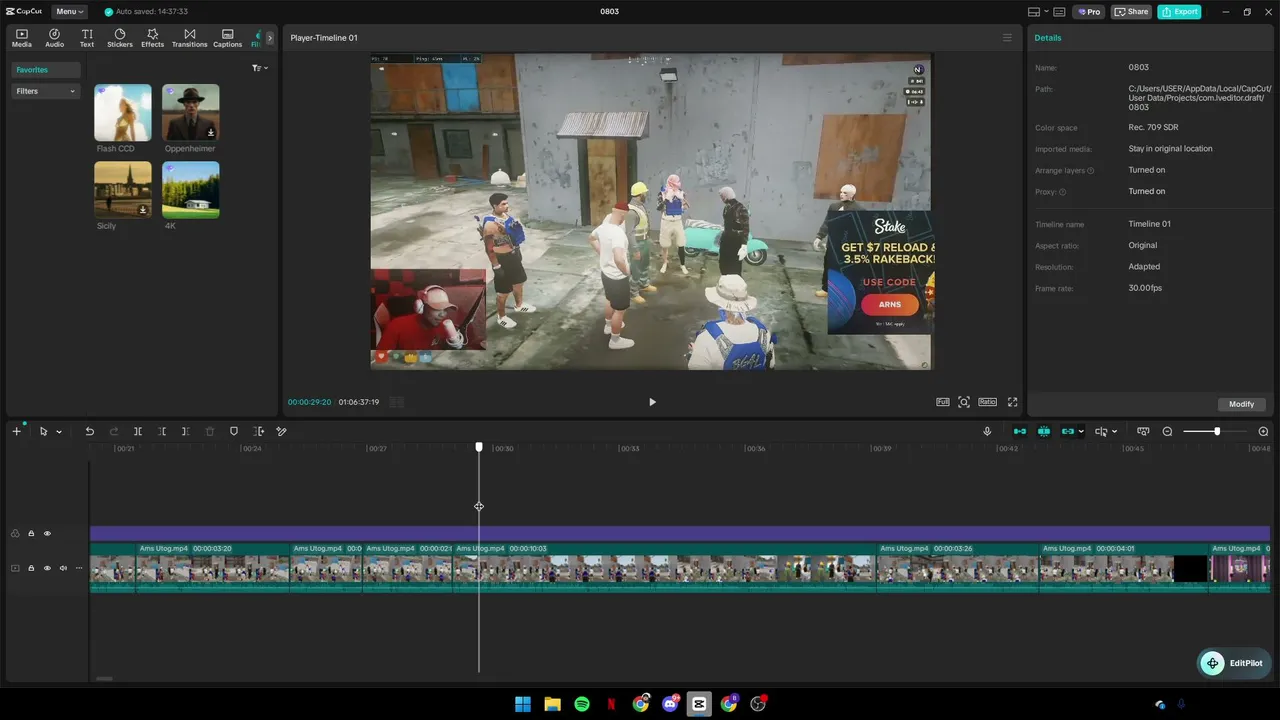Switch to the Effects tab

pyautogui.click(x=152, y=38)
